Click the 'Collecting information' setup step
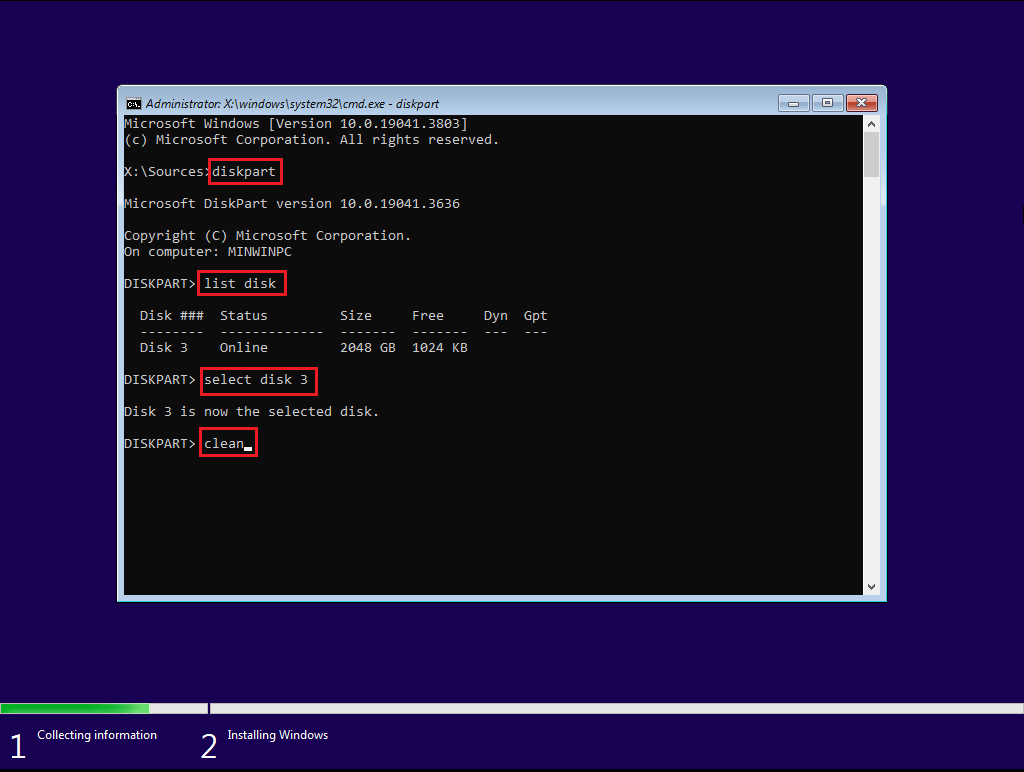Viewport: 1024px width, 772px height. point(96,734)
